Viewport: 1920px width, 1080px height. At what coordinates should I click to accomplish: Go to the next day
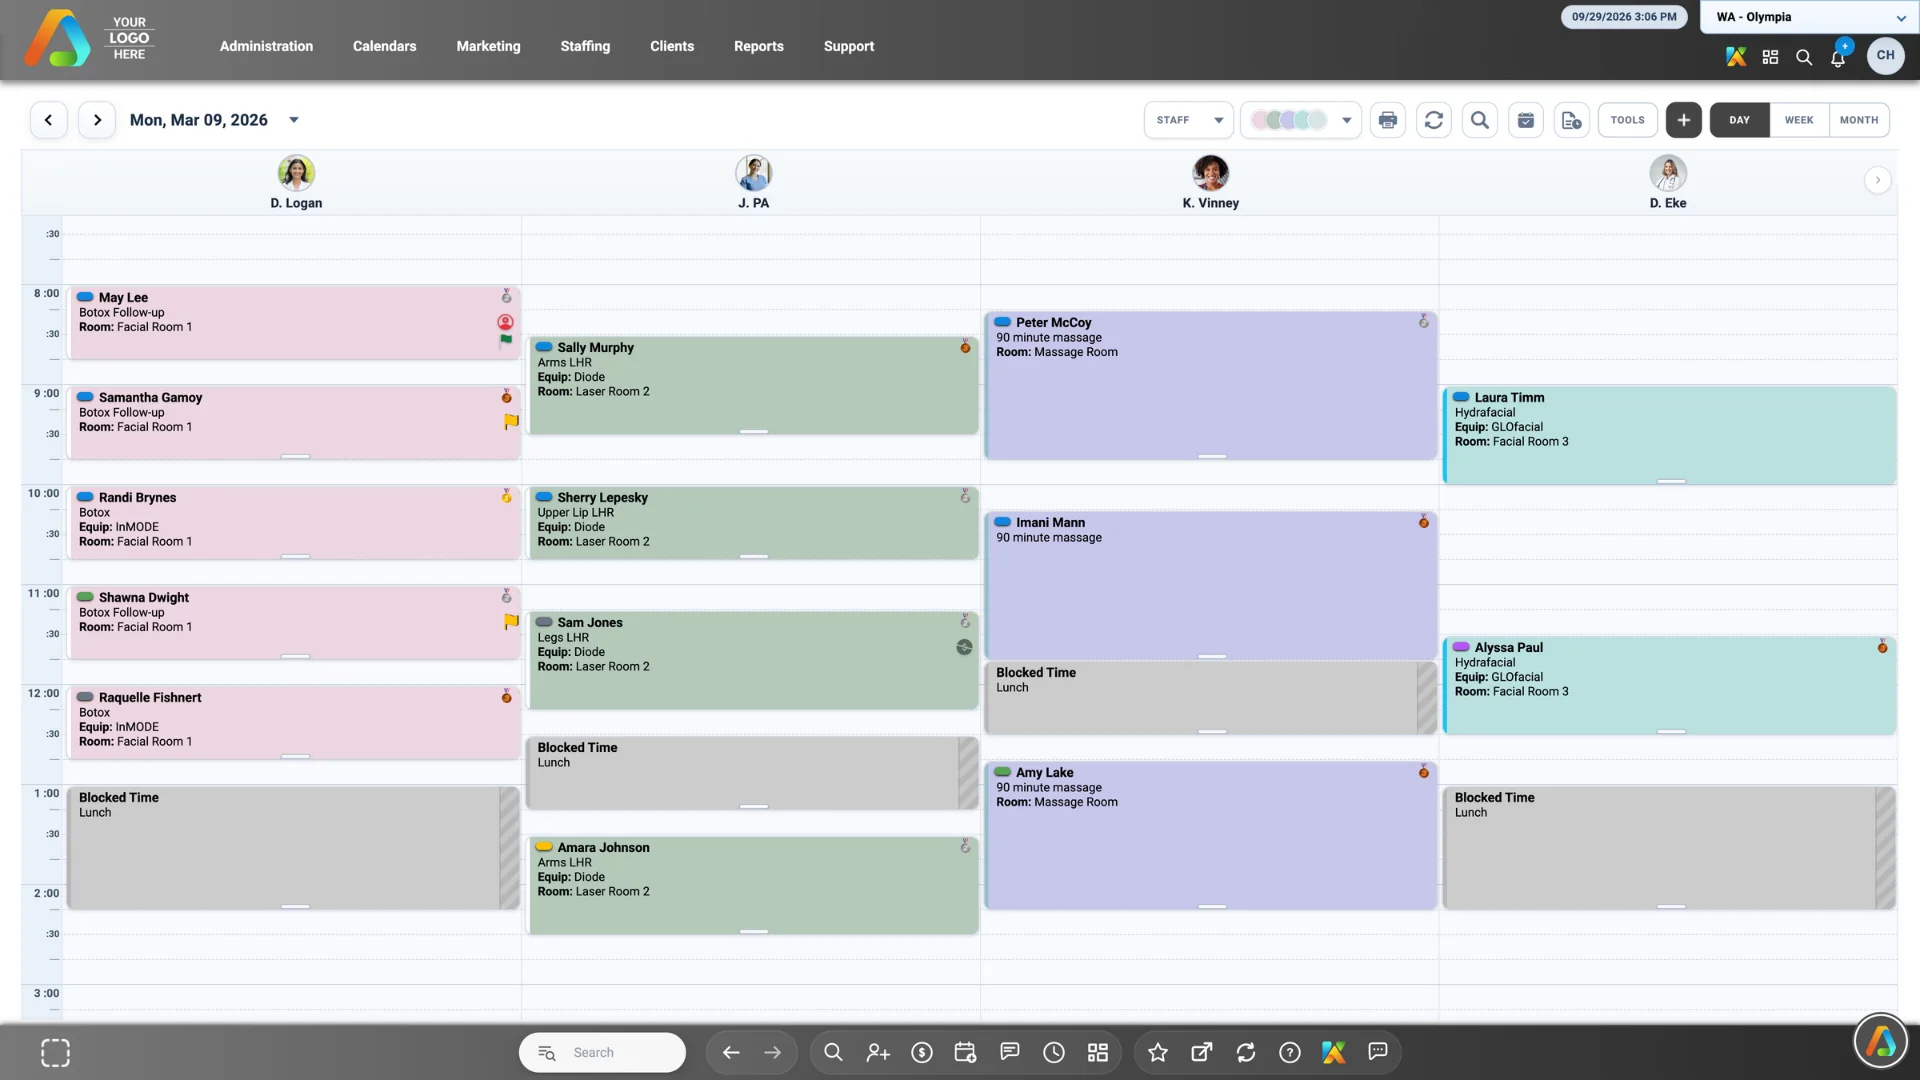click(x=97, y=120)
